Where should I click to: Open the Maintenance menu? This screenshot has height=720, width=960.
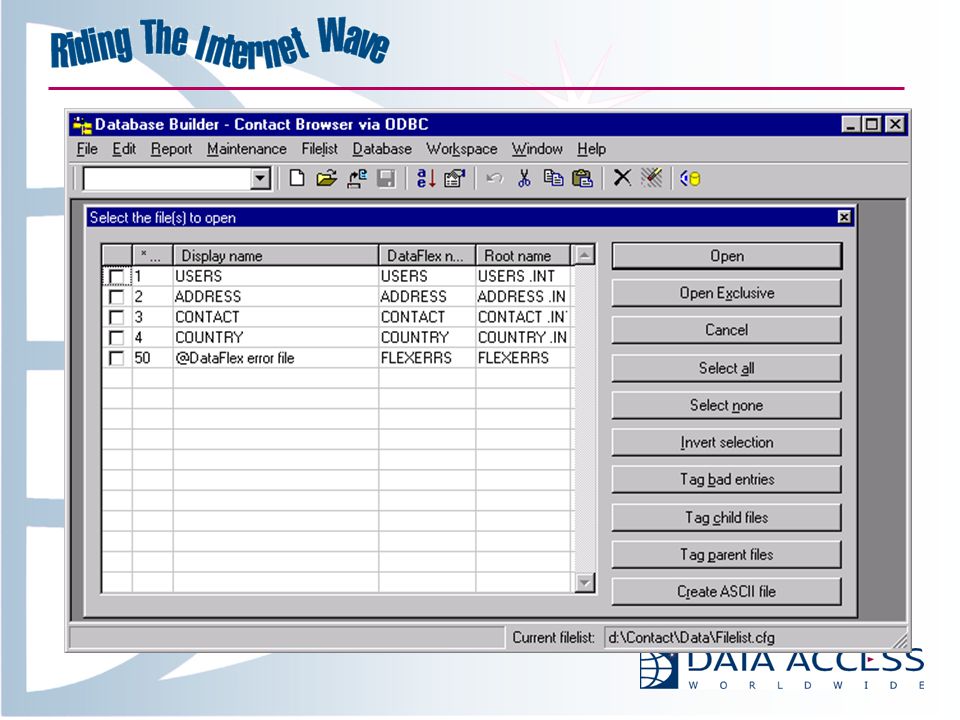tap(247, 149)
